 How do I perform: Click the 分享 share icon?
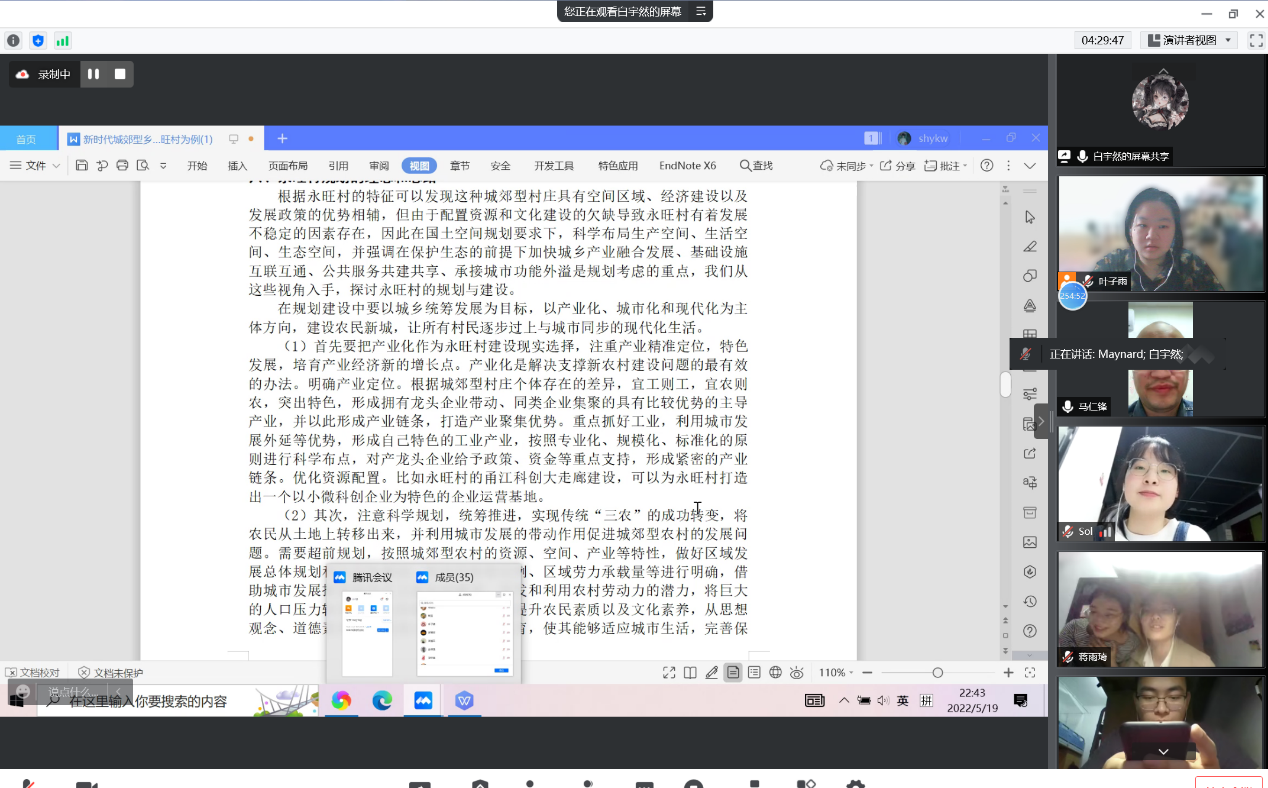(x=897, y=166)
